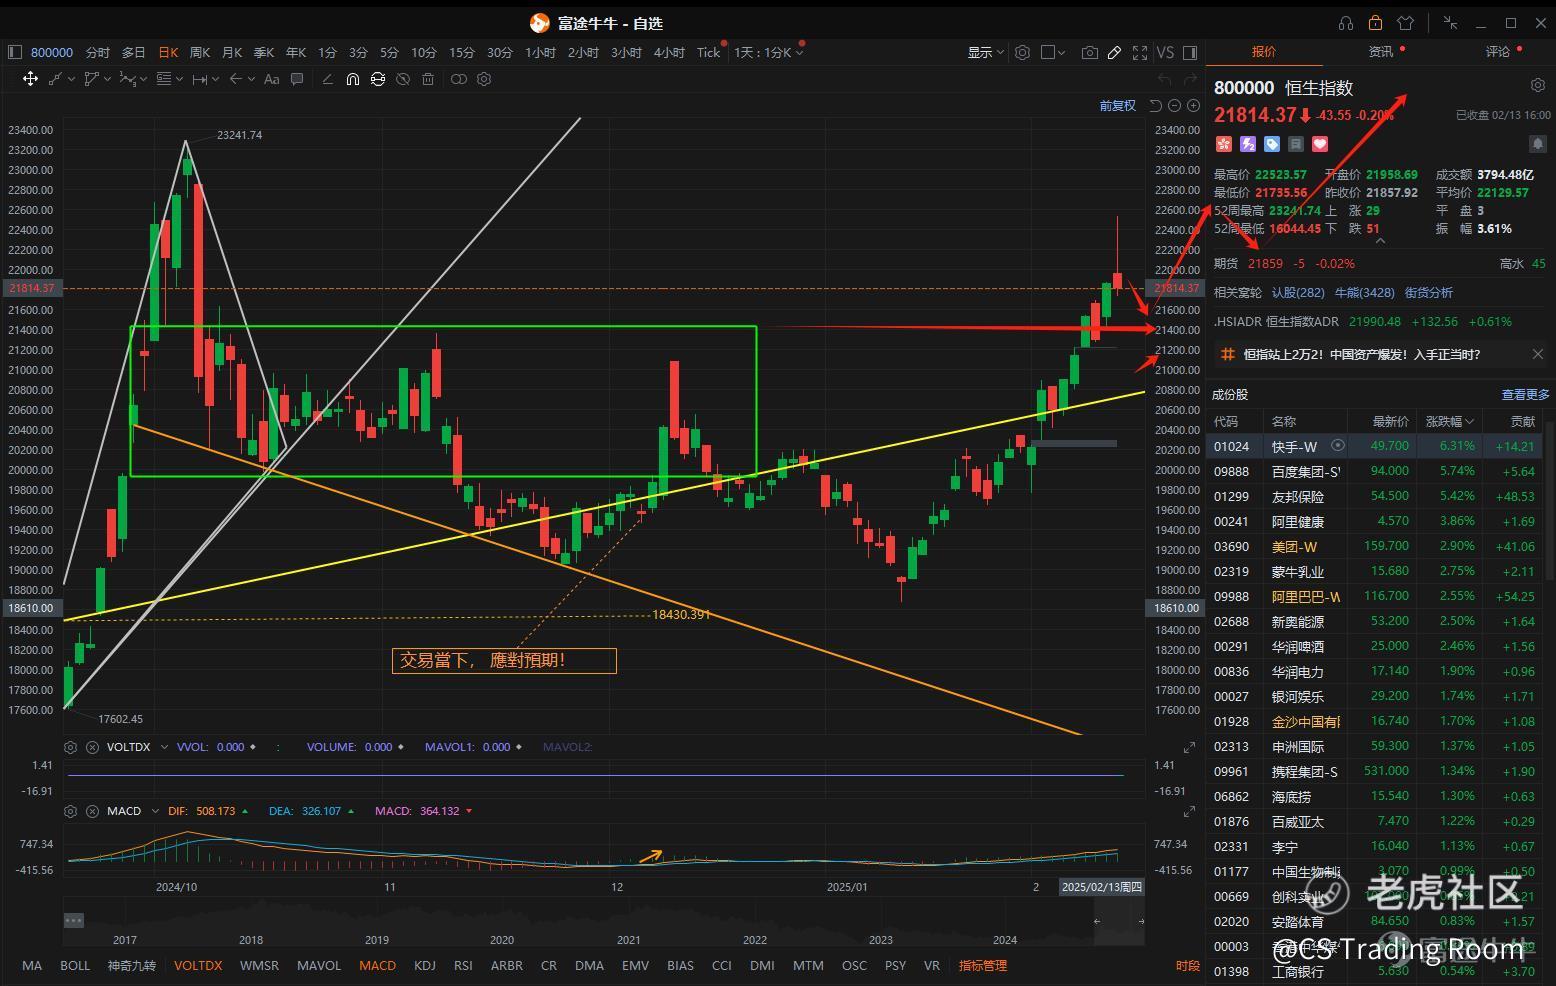Add a comment bubble annotation

[297, 79]
